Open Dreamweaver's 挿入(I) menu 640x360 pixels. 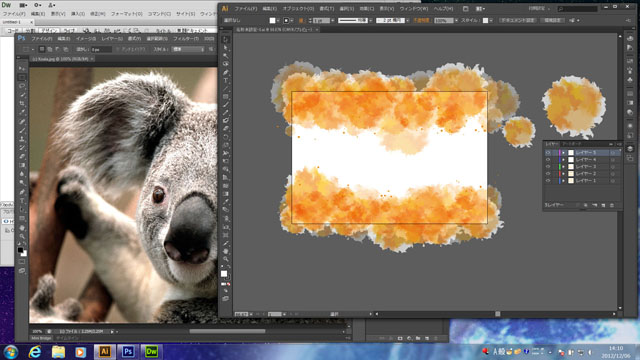tap(78, 13)
